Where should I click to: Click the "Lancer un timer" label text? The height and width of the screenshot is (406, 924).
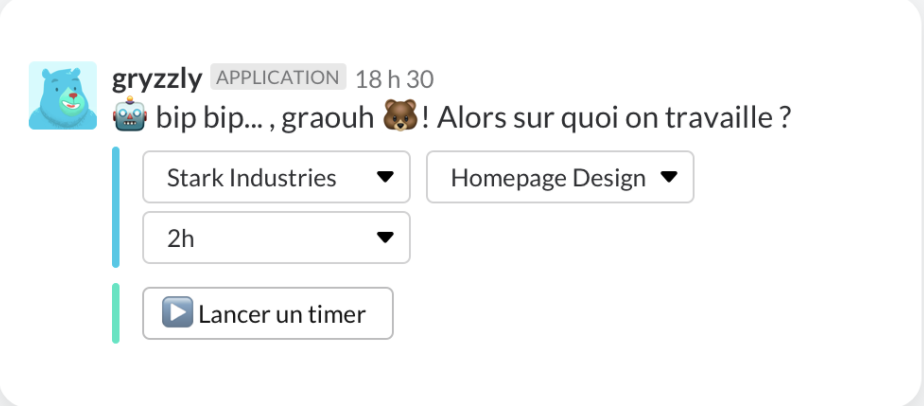point(282,314)
